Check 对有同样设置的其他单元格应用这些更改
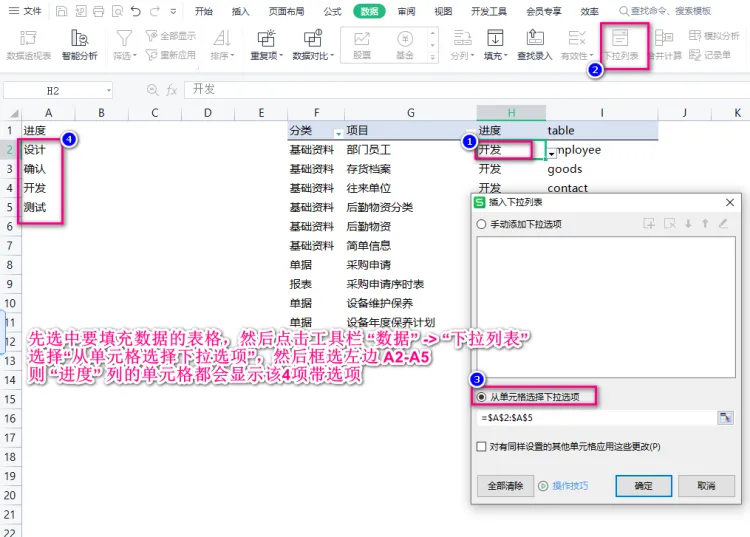750x537 pixels. 481,446
